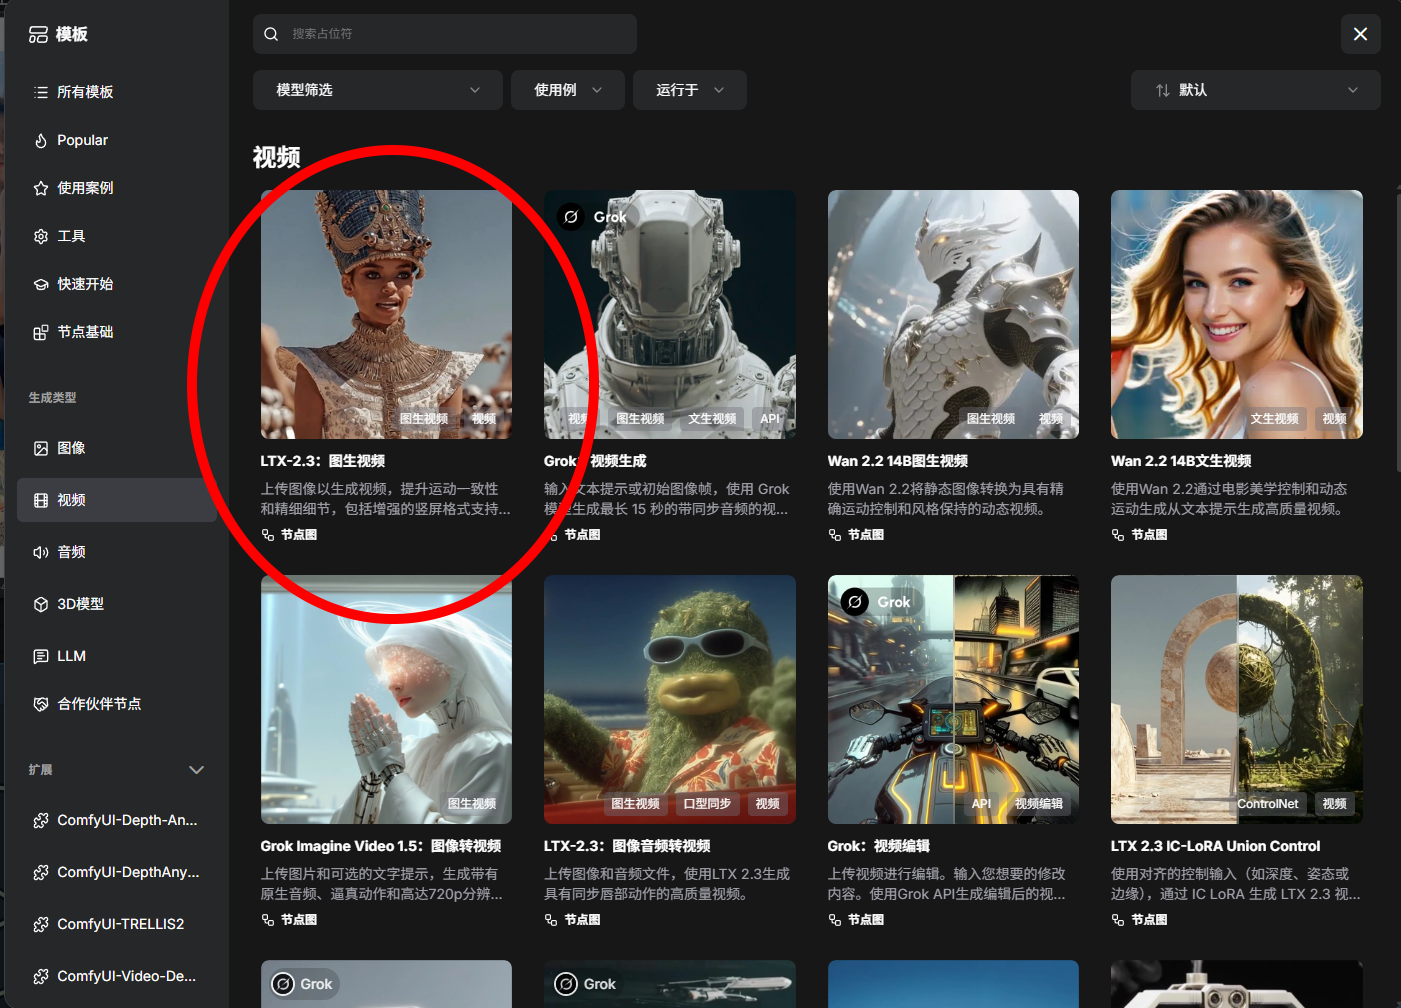1401x1008 pixels.
Task: Click 节点图 under LTX 2.3 IC-LoRA Union Control
Action: click(1139, 920)
